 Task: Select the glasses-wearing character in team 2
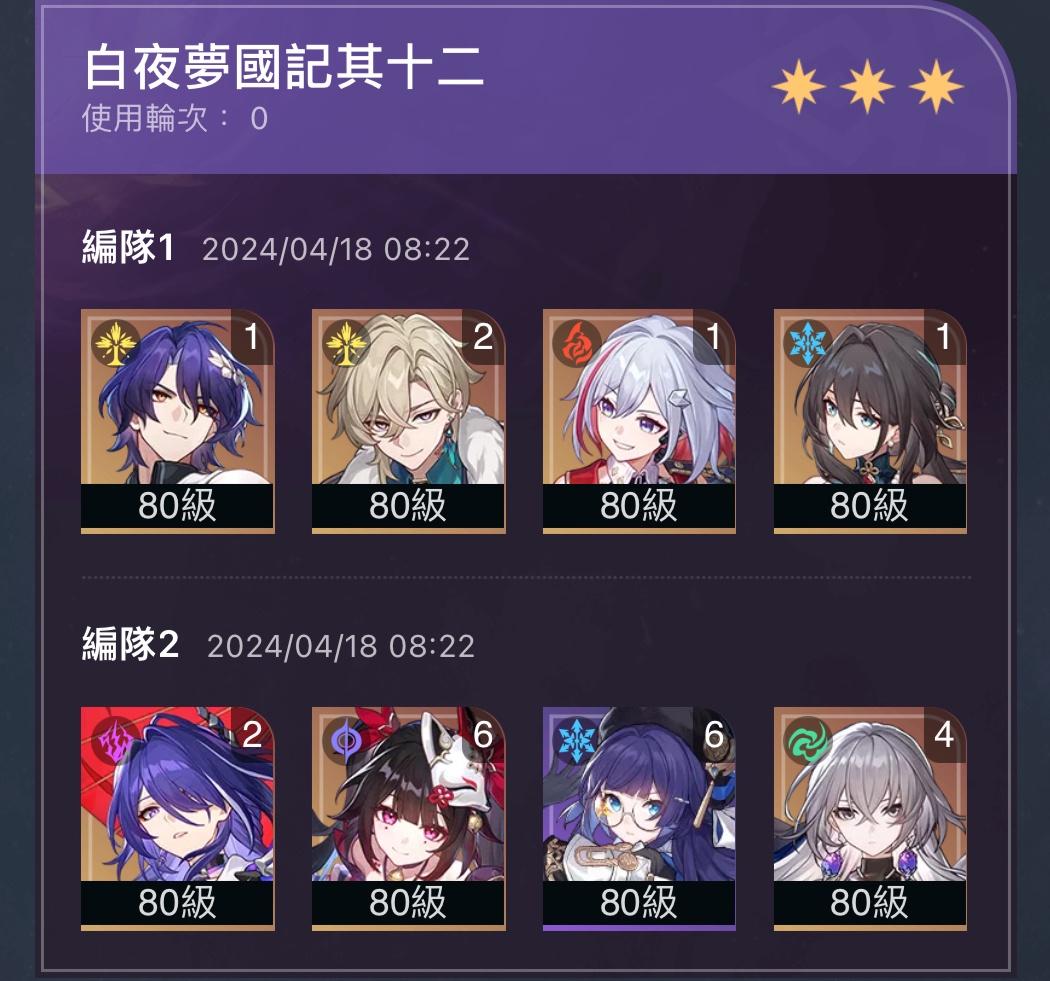[x=639, y=818]
